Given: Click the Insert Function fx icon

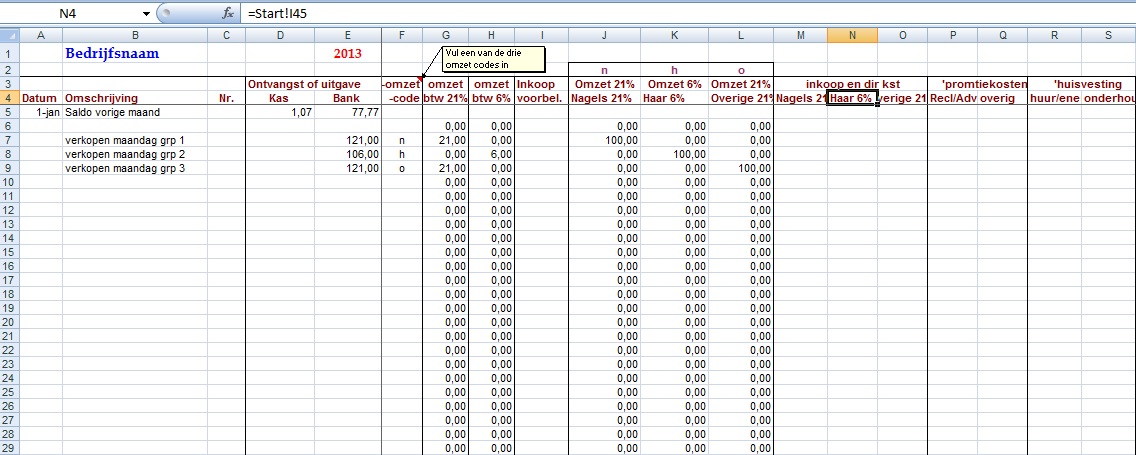Looking at the screenshot, I should click(x=228, y=14).
